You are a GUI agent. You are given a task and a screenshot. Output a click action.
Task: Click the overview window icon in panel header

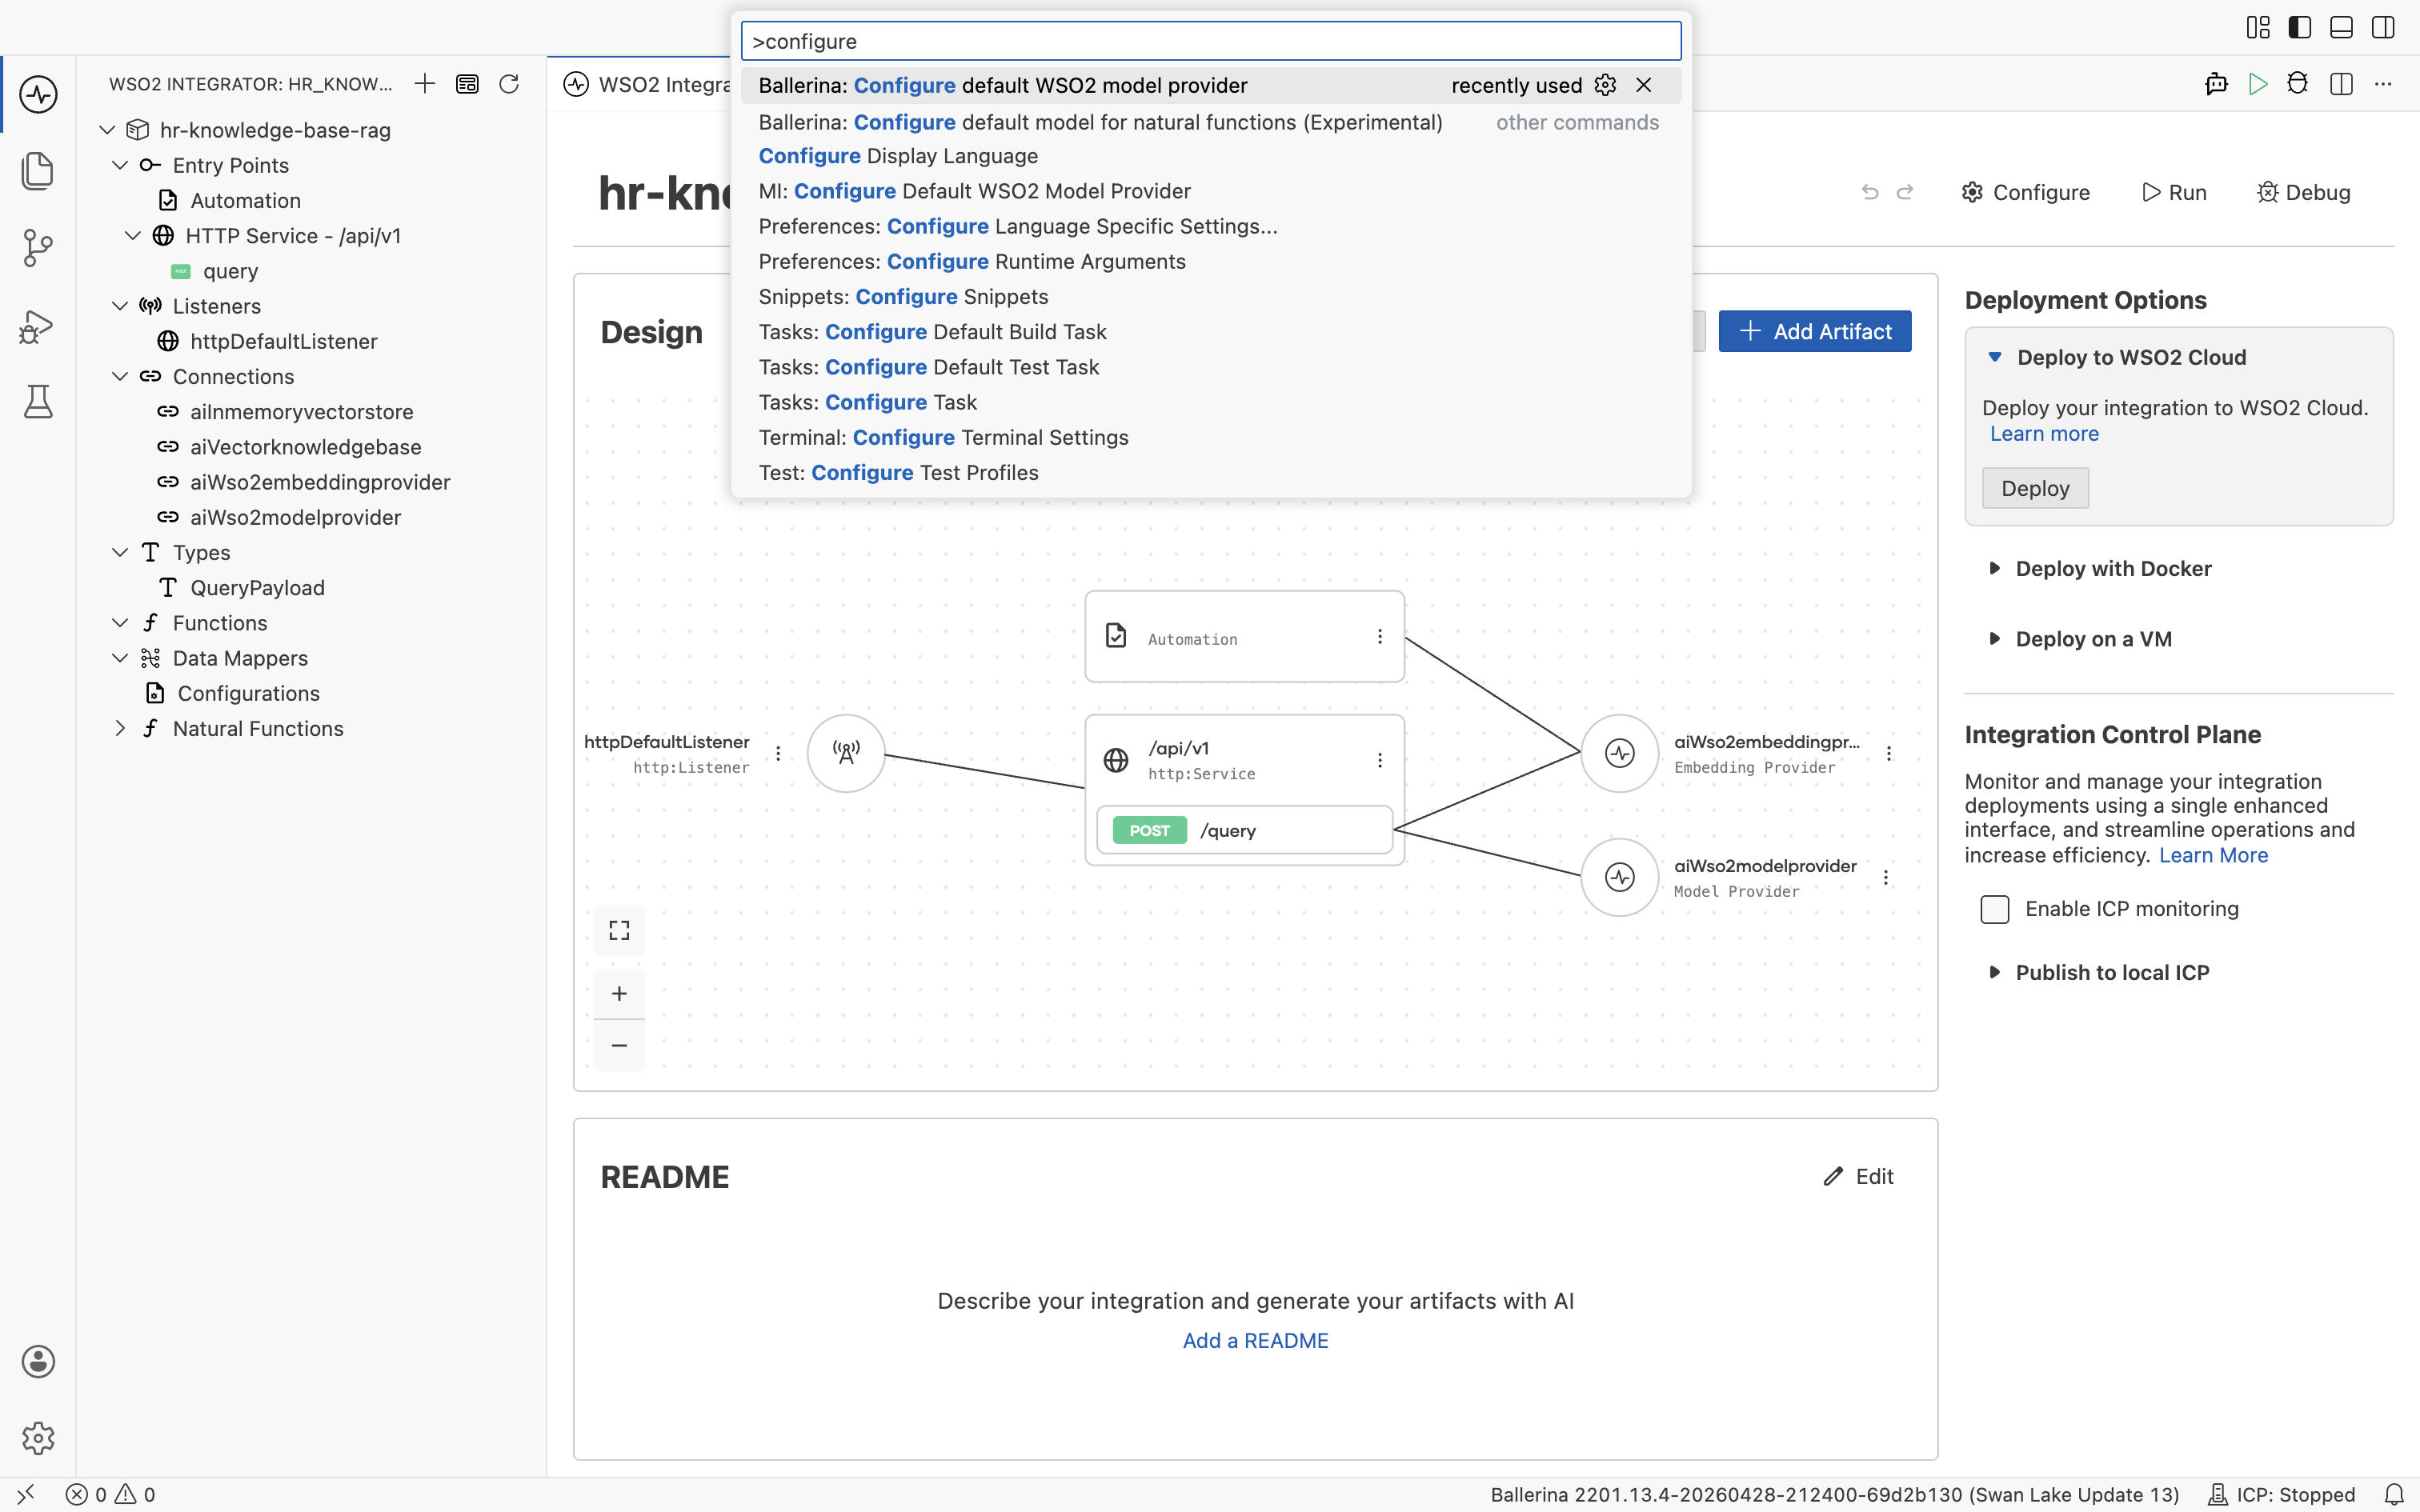coord(467,84)
